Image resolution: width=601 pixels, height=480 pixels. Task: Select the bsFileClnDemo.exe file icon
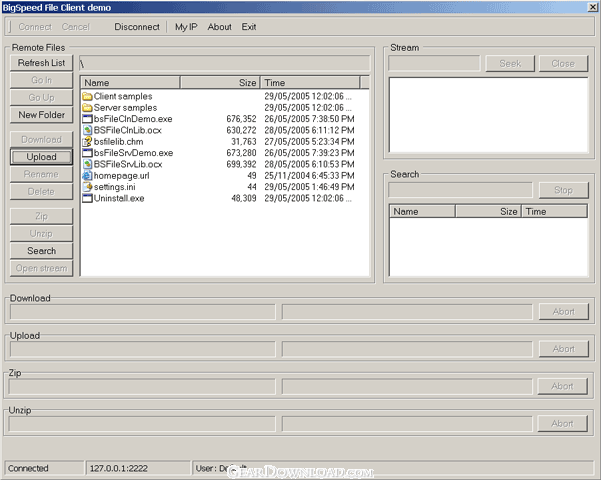point(87,119)
